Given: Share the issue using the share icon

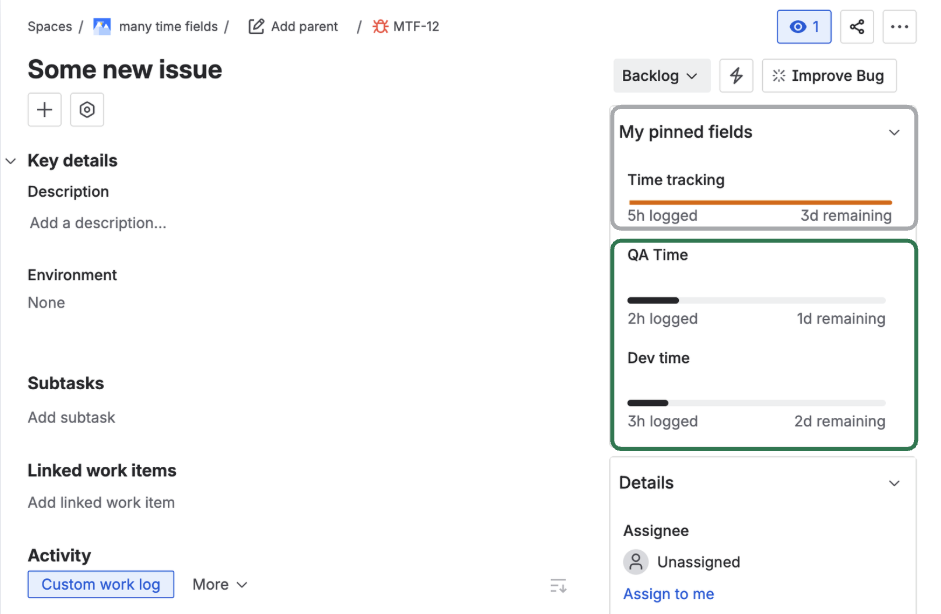Looking at the screenshot, I should (857, 27).
